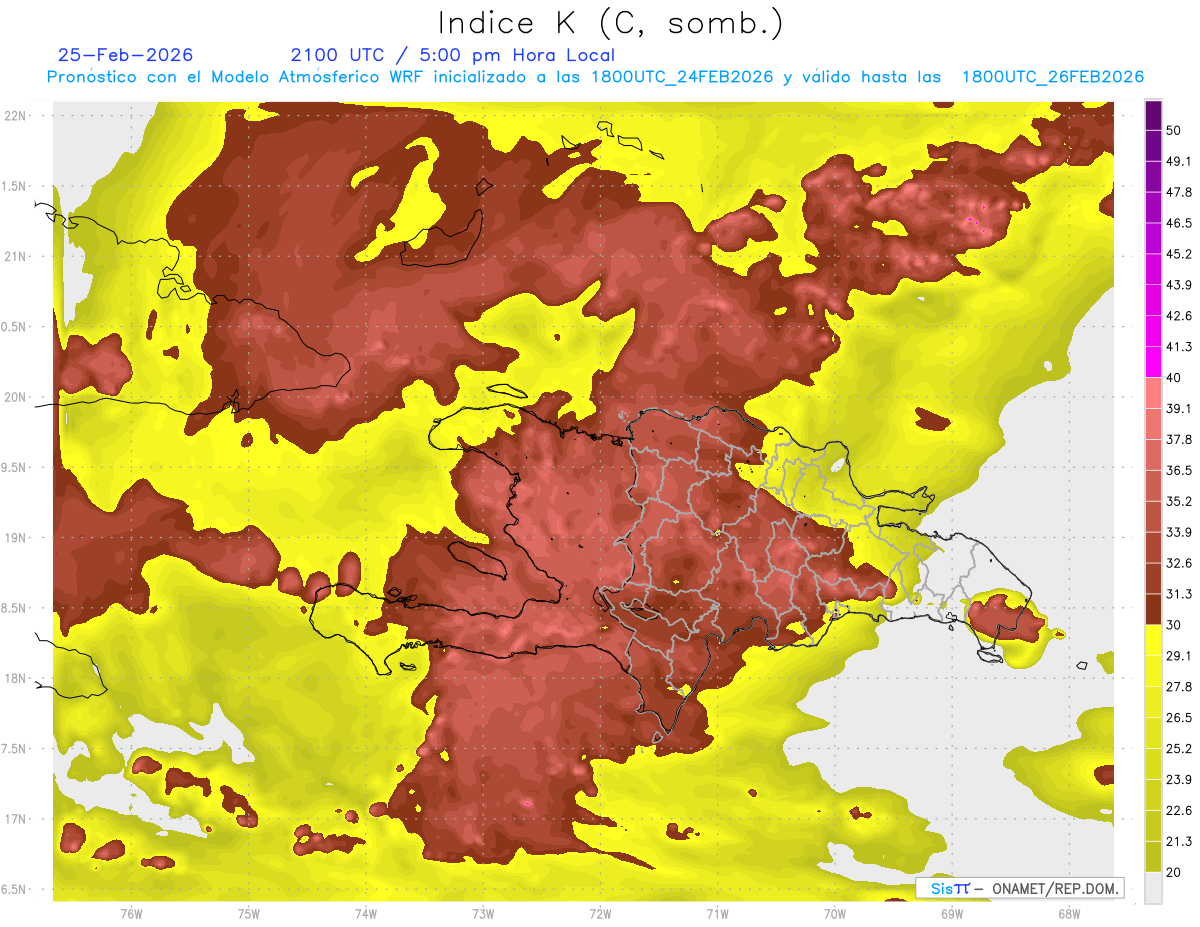
Task: Click the 76W longitude label
Action: [131, 914]
